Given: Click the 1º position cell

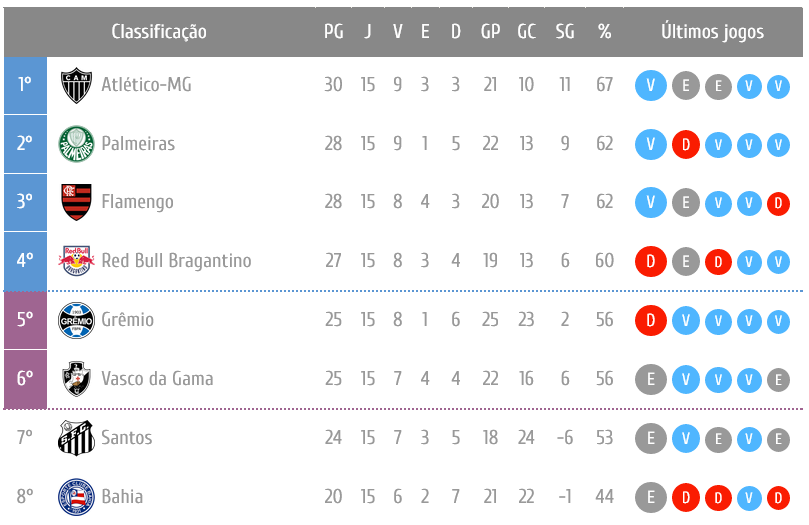Looking at the screenshot, I should click(25, 85).
